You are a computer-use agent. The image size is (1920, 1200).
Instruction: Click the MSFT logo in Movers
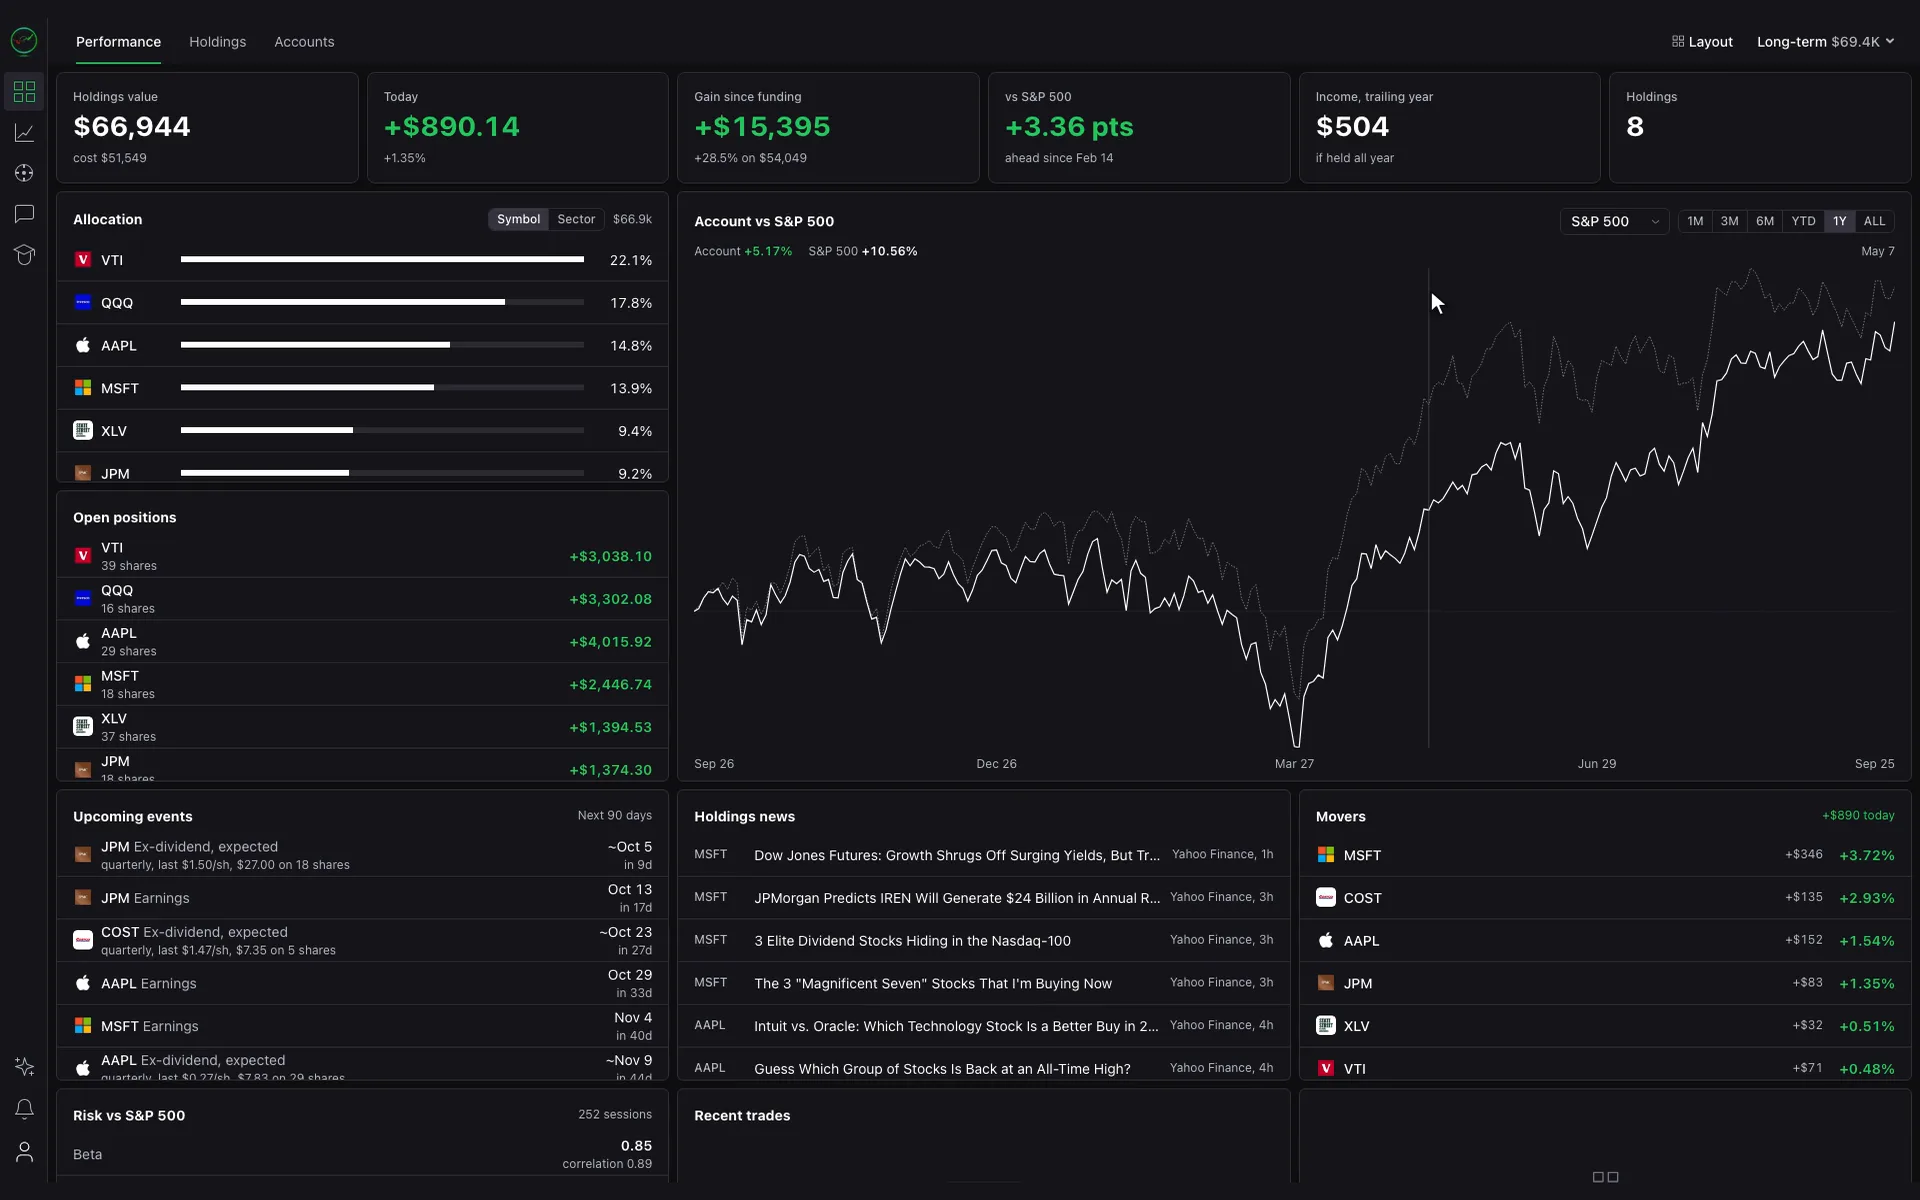point(1326,855)
